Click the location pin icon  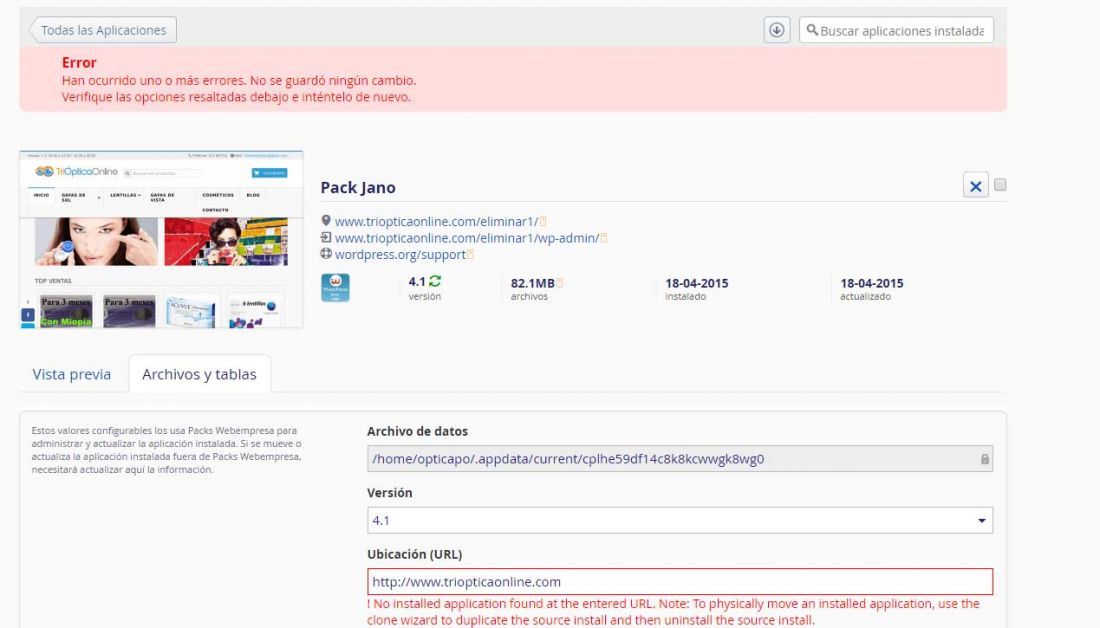pos(326,221)
